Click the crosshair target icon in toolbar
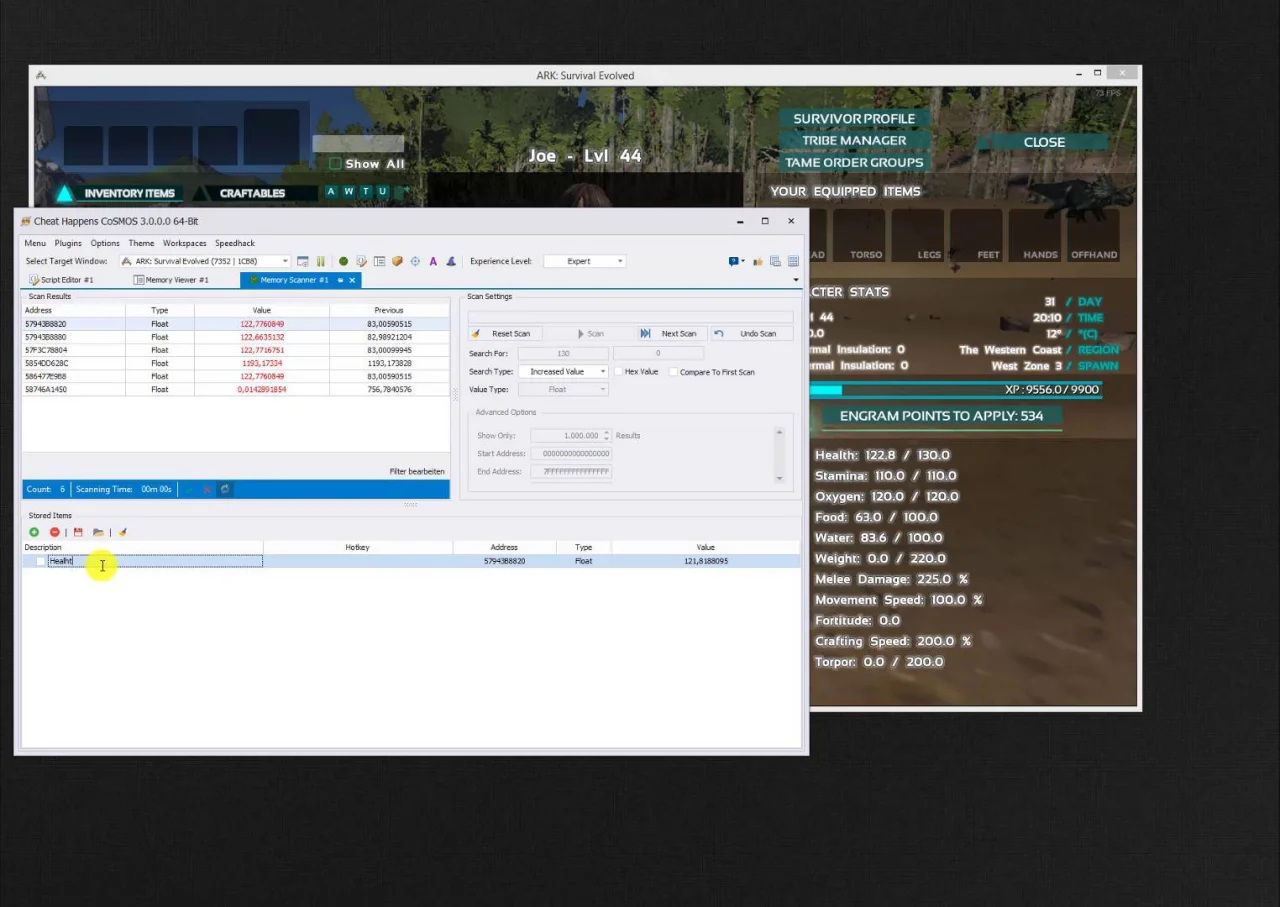Screen dimensions: 1280x907 [x=415, y=261]
